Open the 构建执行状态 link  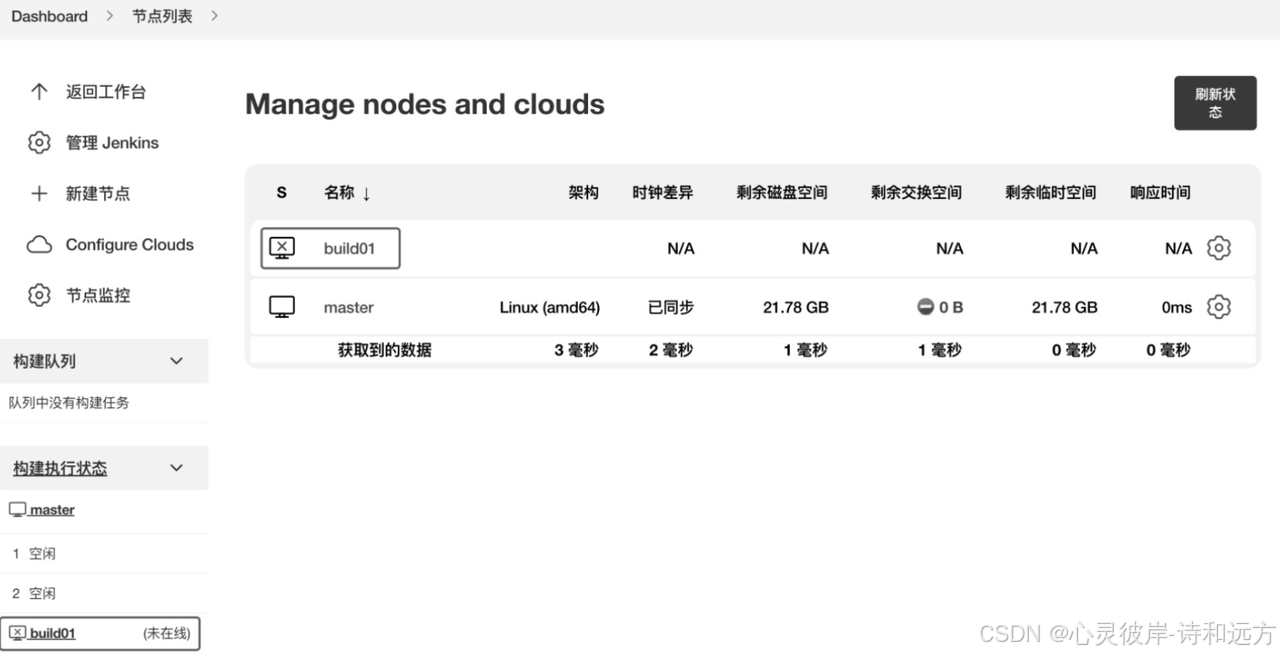pyautogui.click(x=60, y=468)
